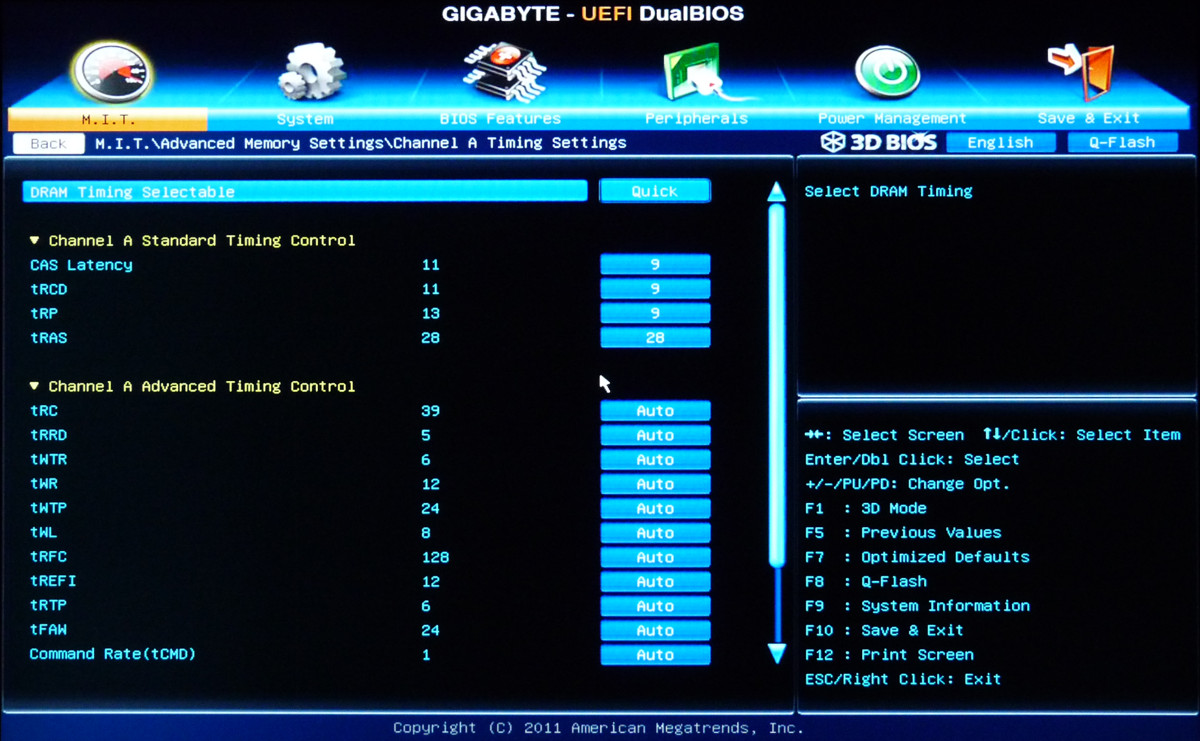Select the tRRD label
Screen dimensions: 1200x741
(48, 435)
